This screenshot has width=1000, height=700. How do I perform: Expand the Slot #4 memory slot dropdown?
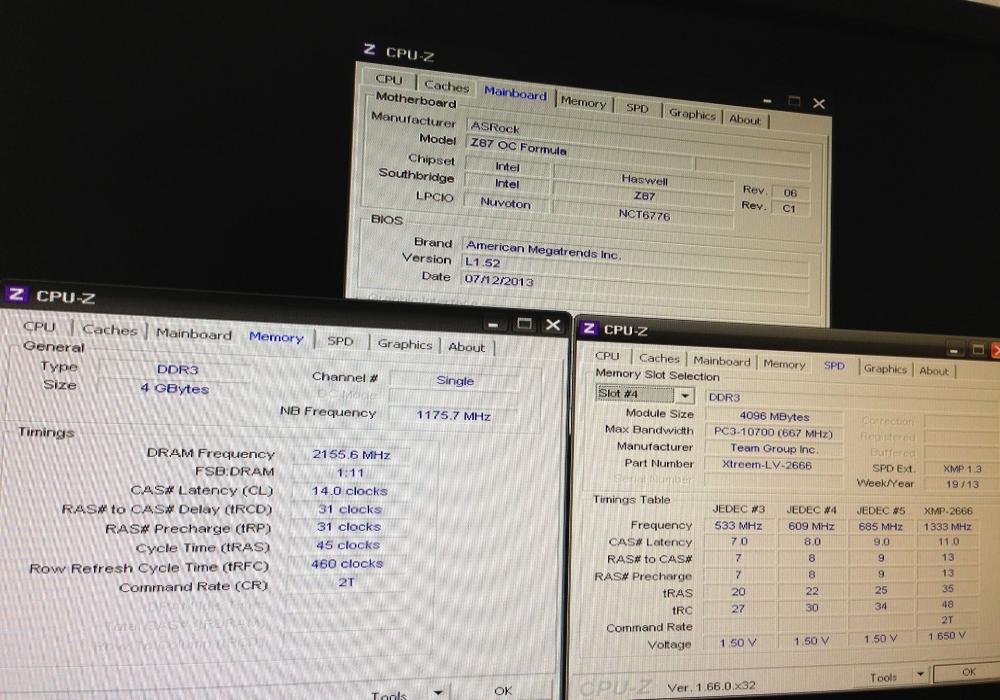(684, 395)
